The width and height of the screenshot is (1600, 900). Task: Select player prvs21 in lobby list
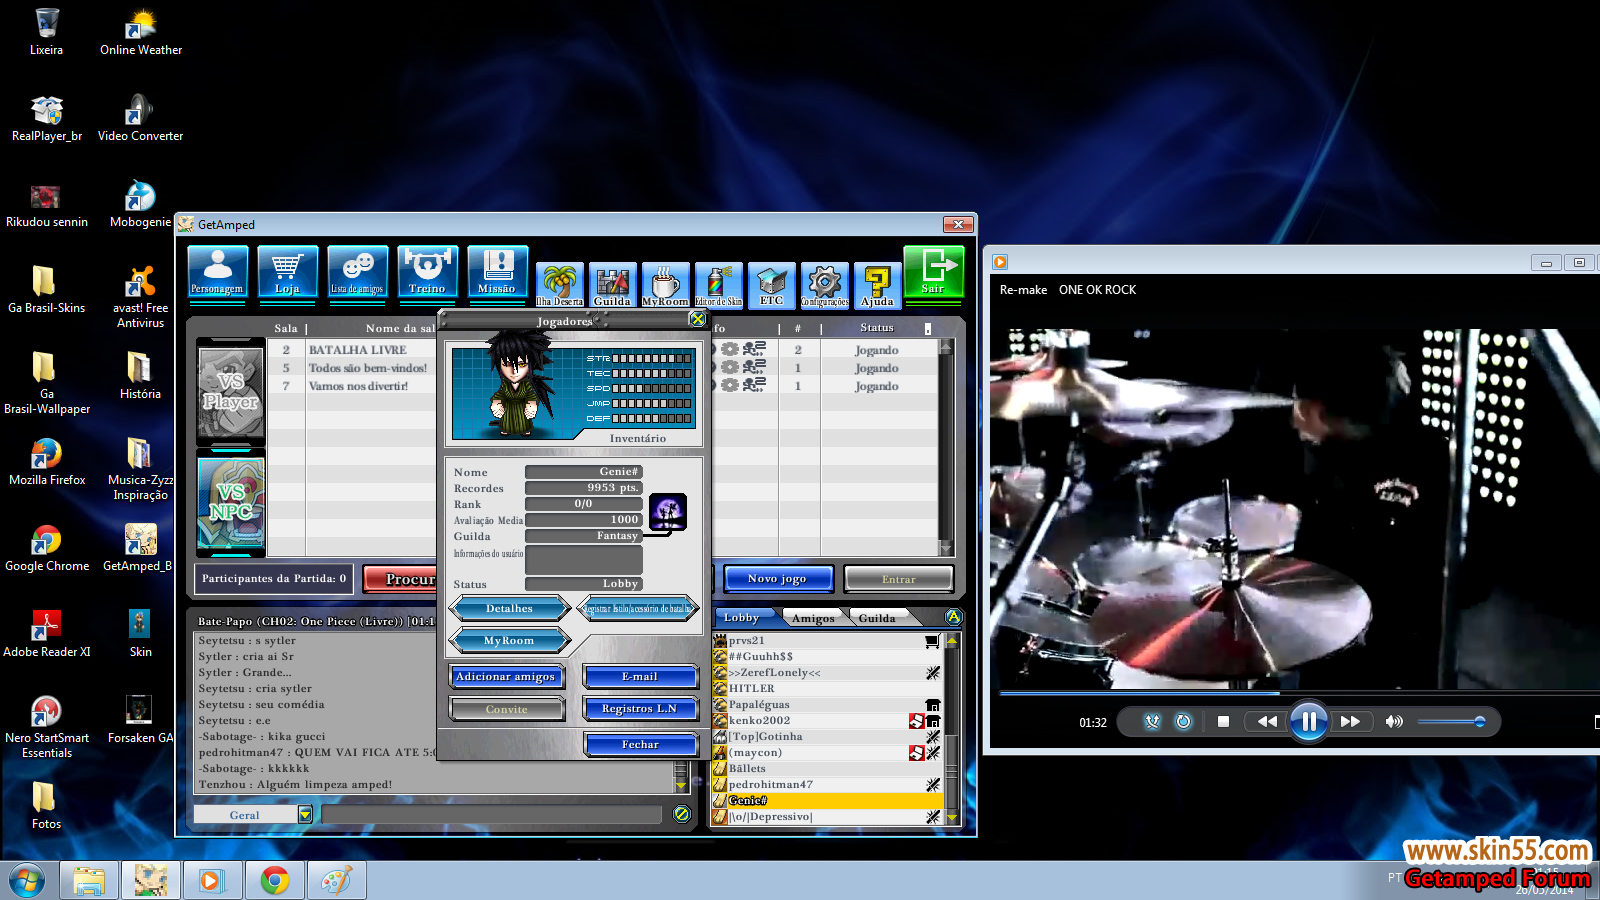click(828, 640)
